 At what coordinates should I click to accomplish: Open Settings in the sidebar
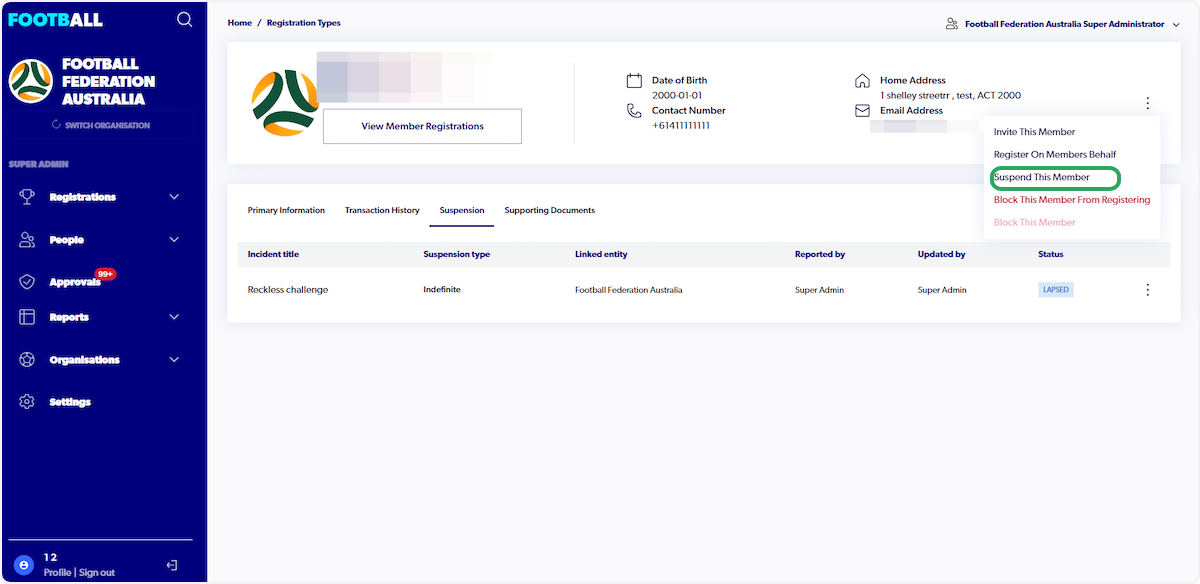(70, 402)
